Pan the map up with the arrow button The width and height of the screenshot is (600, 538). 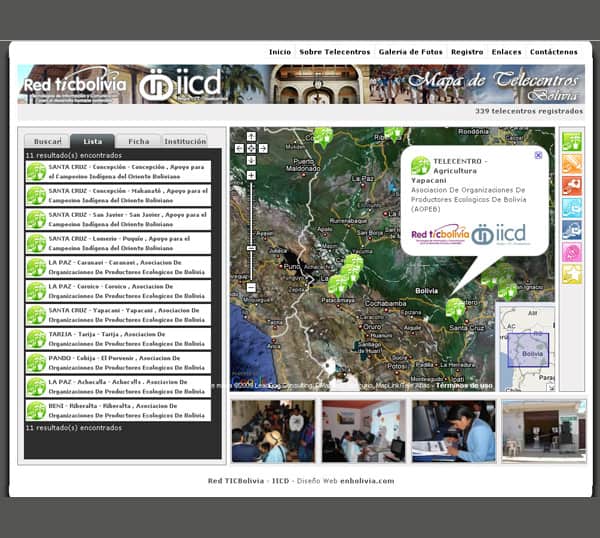tap(251, 137)
